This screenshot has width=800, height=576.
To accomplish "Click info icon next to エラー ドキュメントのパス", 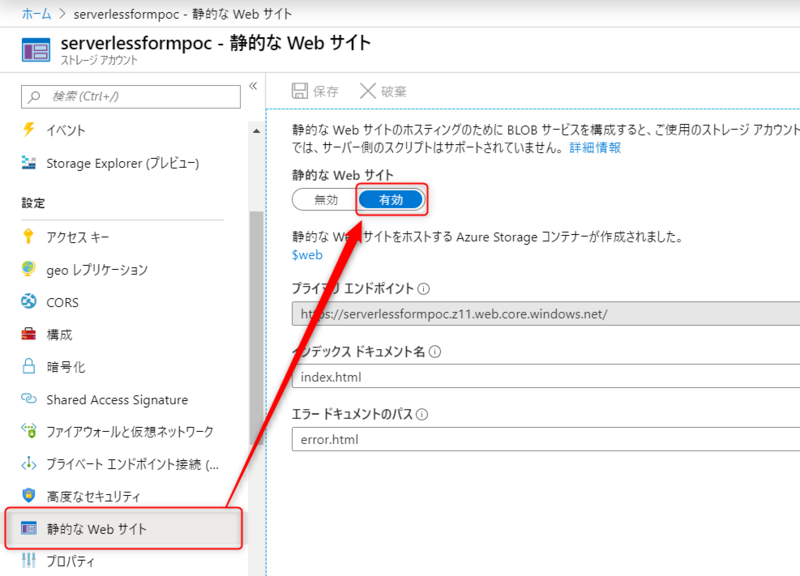I will tap(422, 414).
